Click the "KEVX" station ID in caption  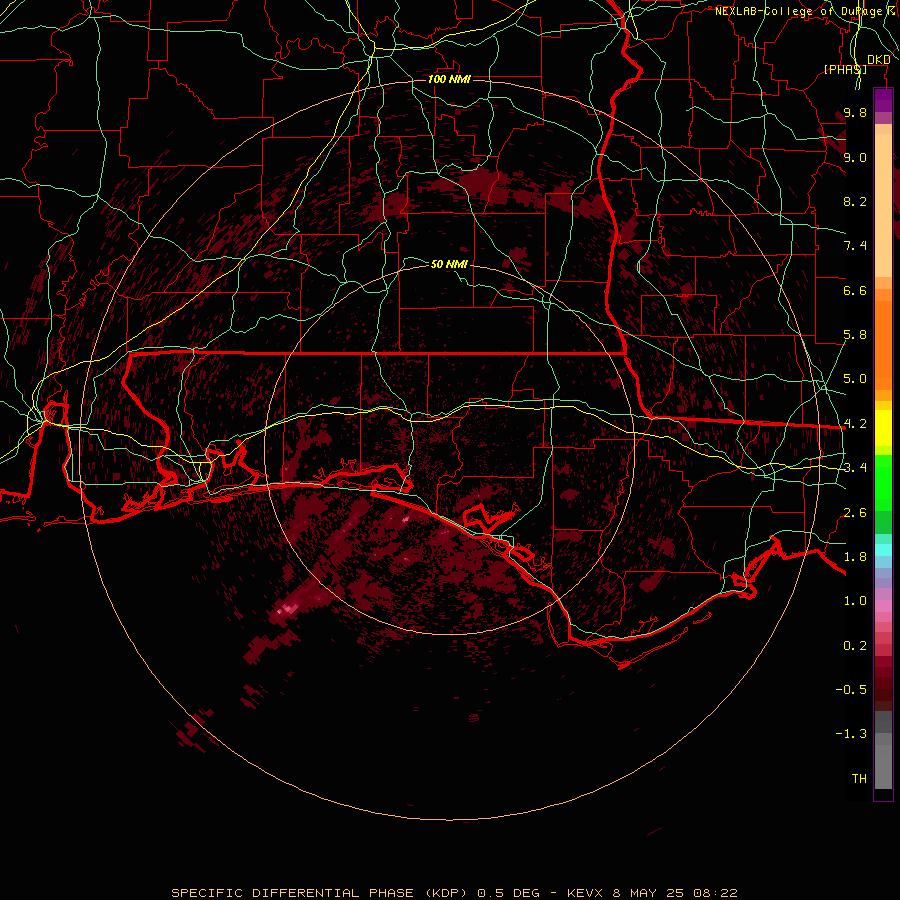click(x=585, y=893)
